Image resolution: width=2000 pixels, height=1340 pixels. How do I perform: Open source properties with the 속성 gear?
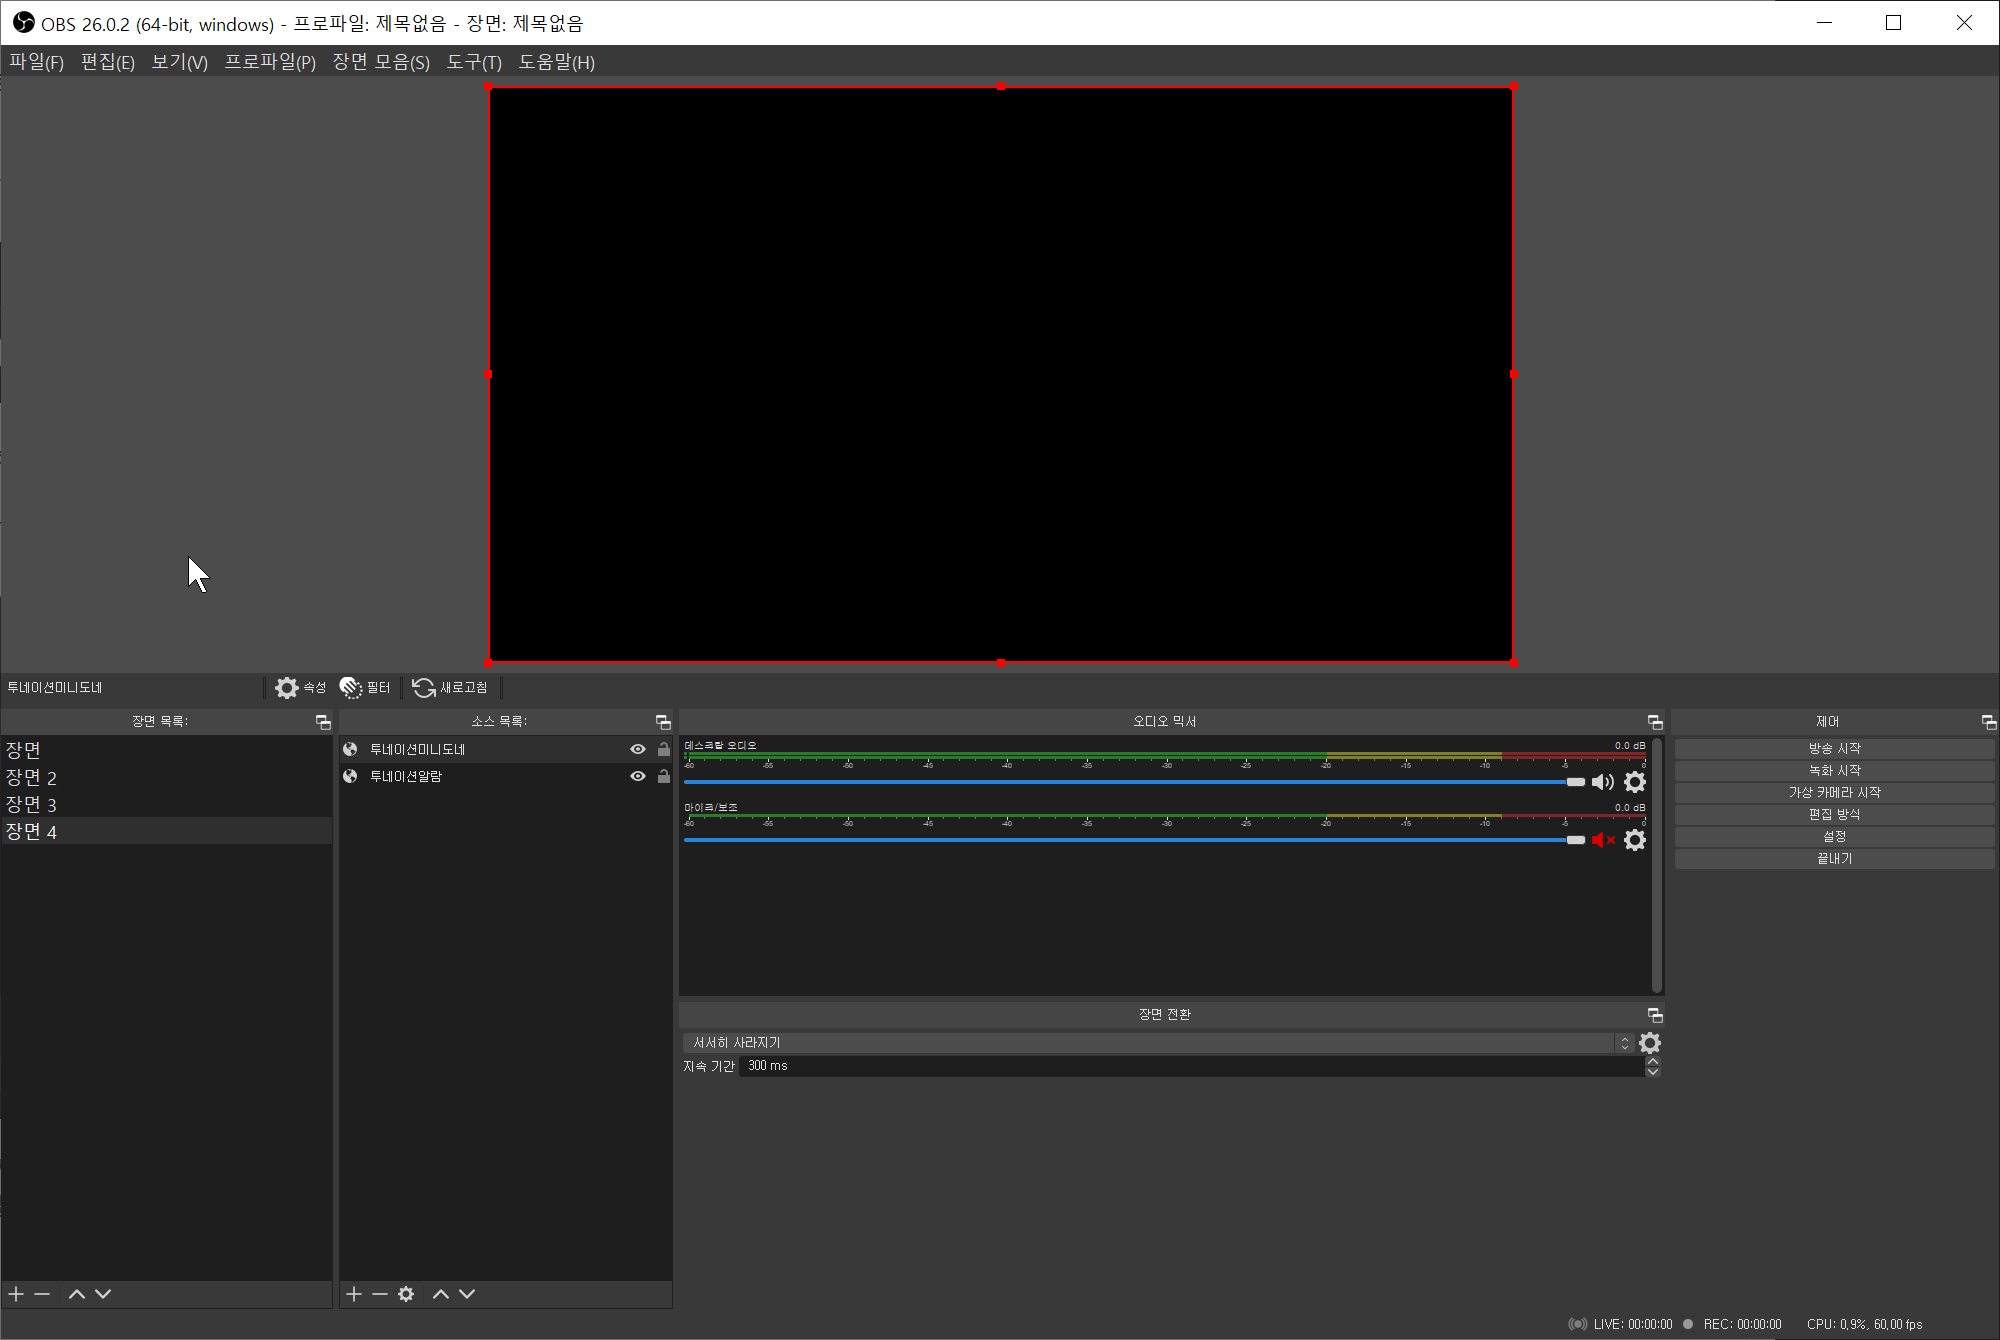click(287, 688)
